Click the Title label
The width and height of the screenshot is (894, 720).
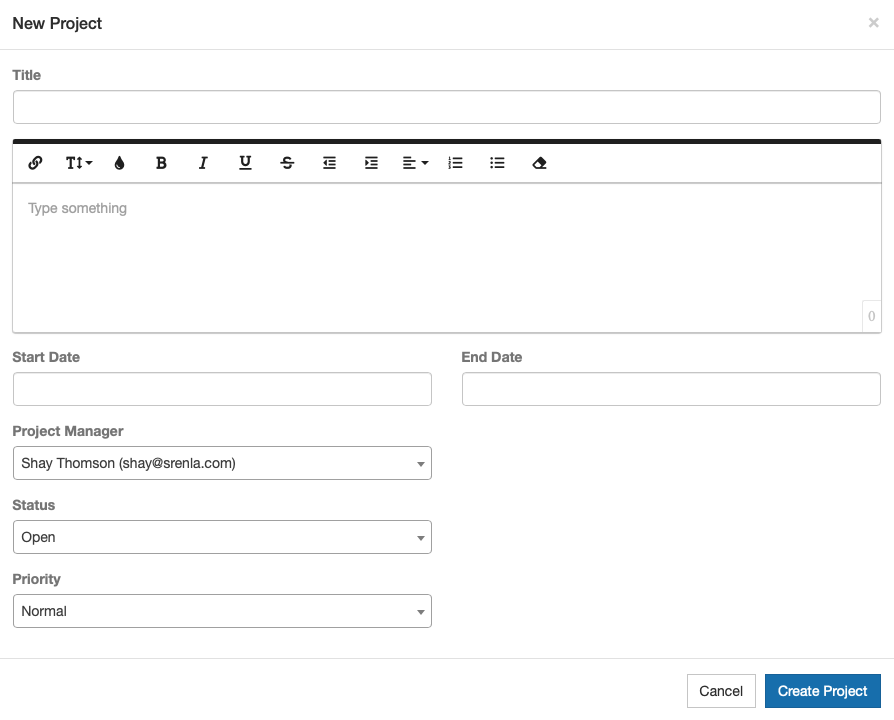pyautogui.click(x=27, y=75)
